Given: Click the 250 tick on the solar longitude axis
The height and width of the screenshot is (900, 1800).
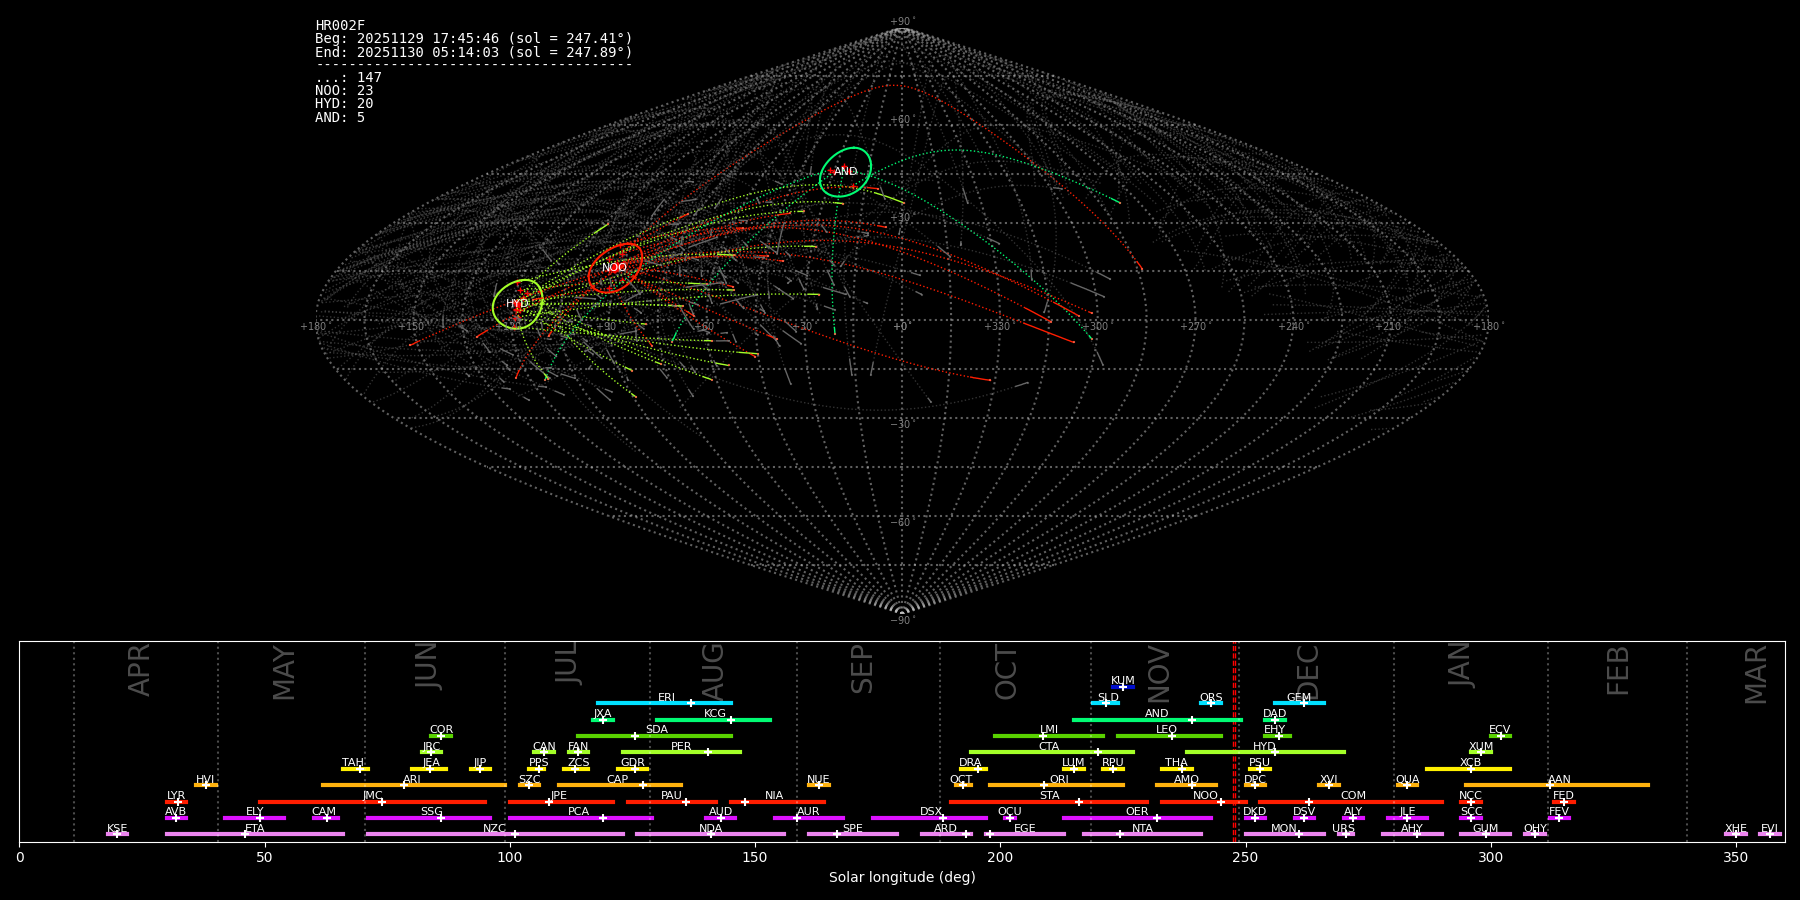Looking at the screenshot, I should pos(1245,857).
